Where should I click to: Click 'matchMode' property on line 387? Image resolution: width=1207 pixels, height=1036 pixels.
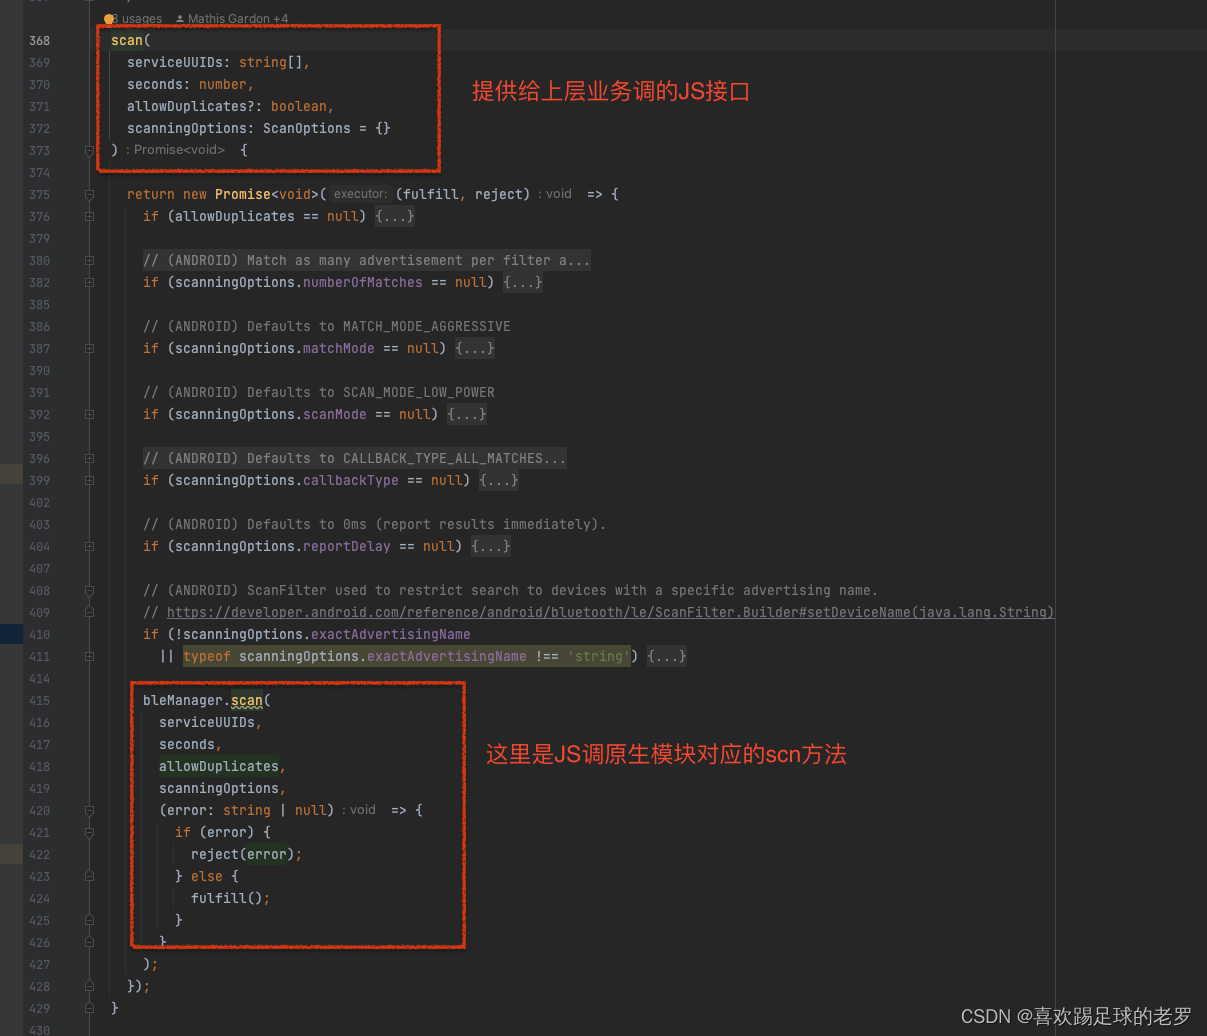click(x=339, y=349)
